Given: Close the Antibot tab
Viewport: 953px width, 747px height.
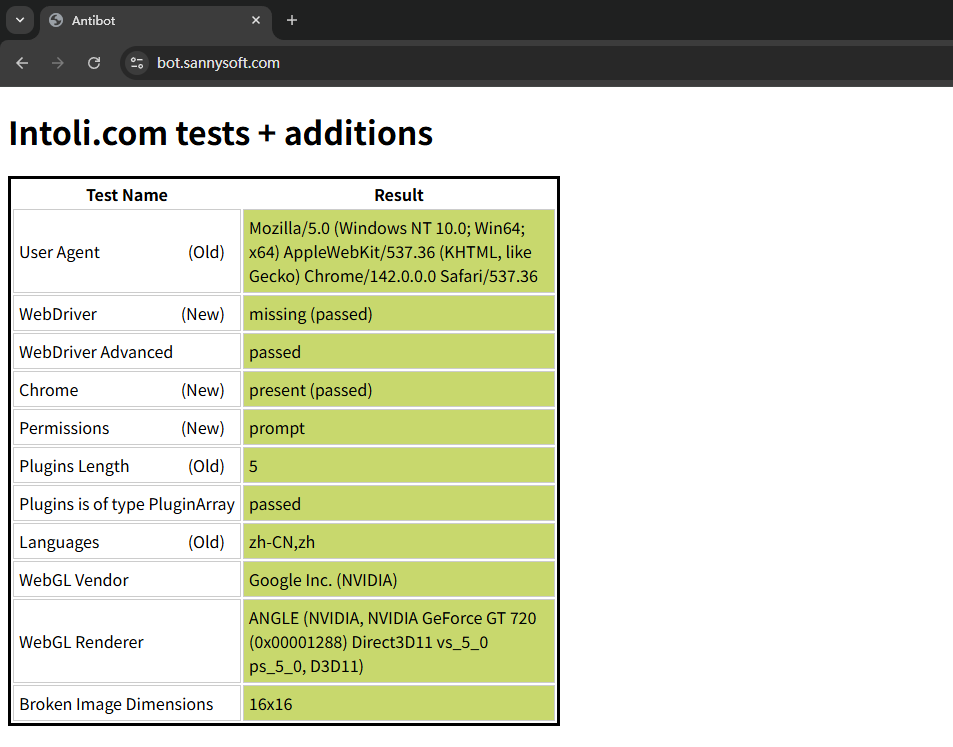Looking at the screenshot, I should [256, 20].
